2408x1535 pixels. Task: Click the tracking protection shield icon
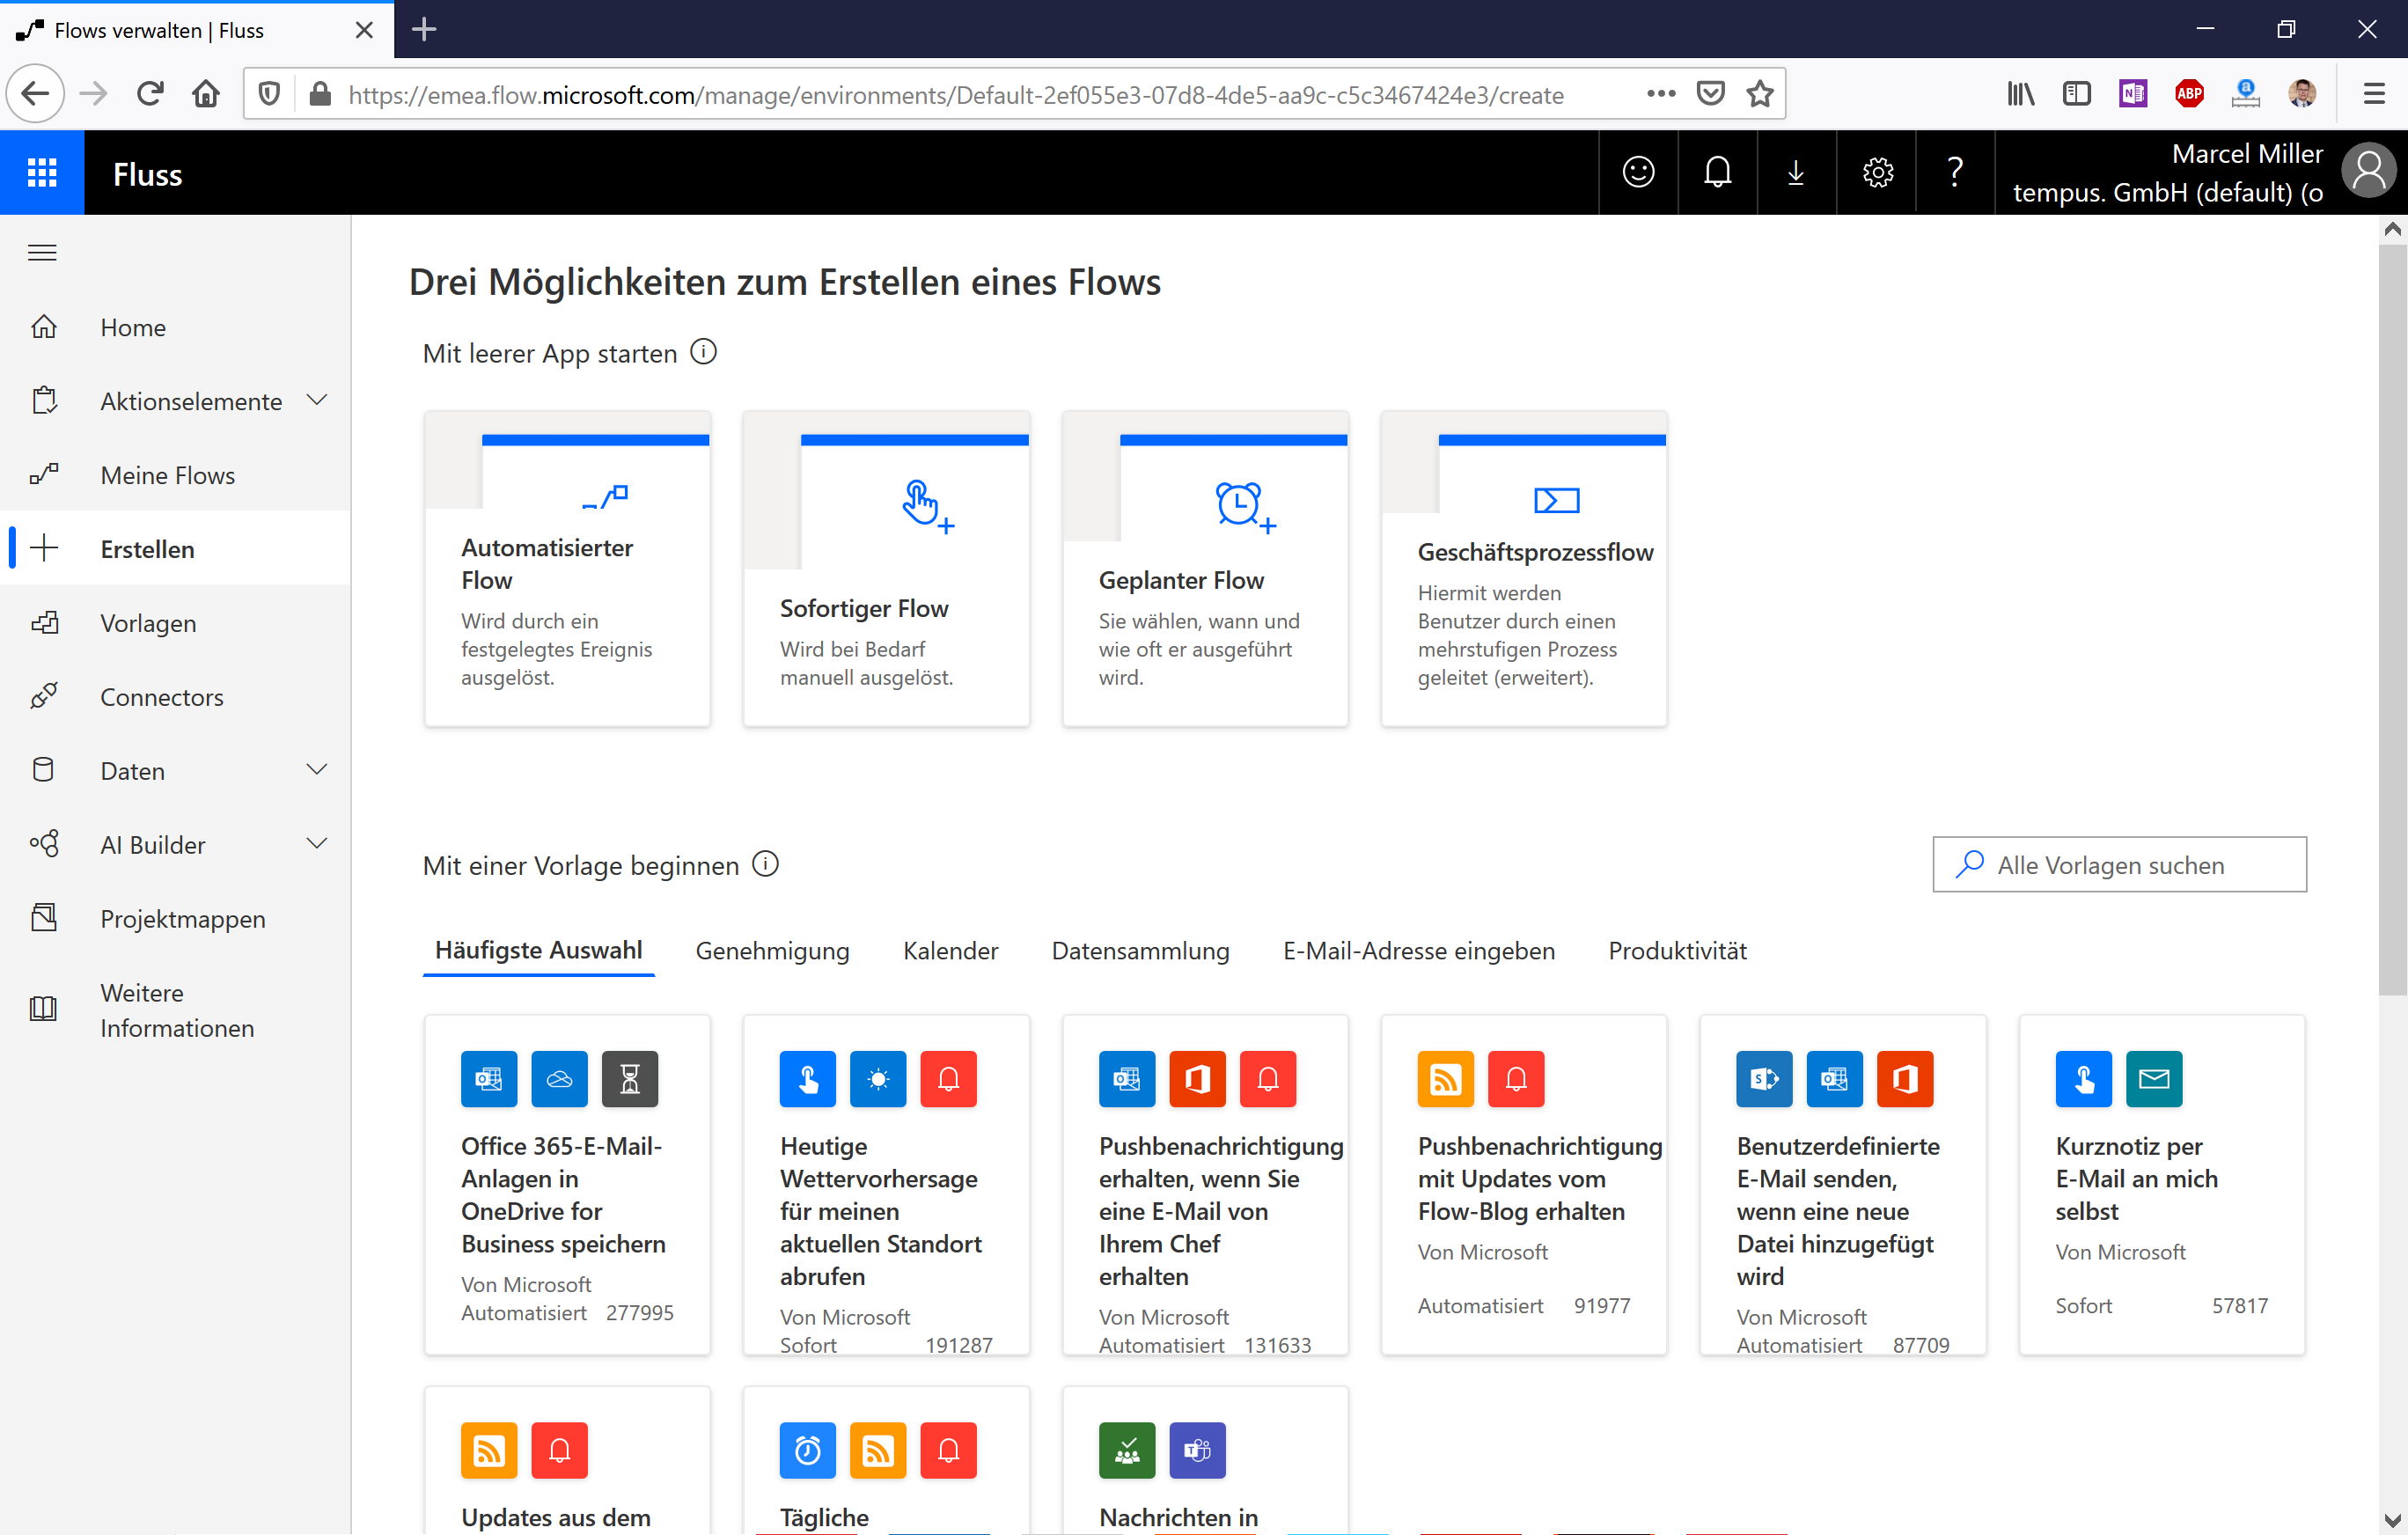[269, 94]
